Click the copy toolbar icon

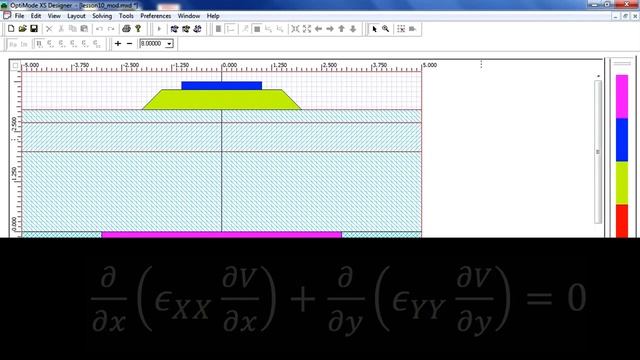pyautogui.click(x=73, y=29)
